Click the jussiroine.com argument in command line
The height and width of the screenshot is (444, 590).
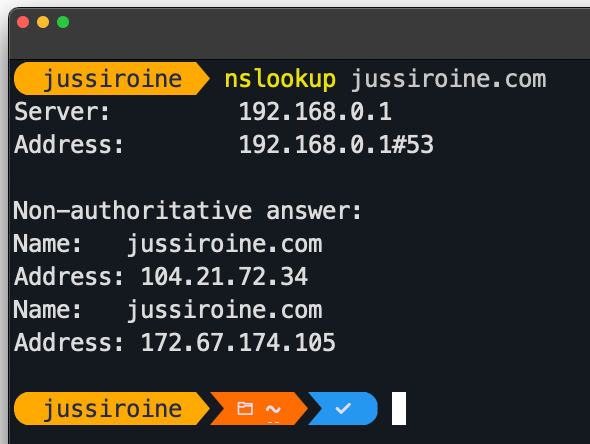tap(449, 79)
